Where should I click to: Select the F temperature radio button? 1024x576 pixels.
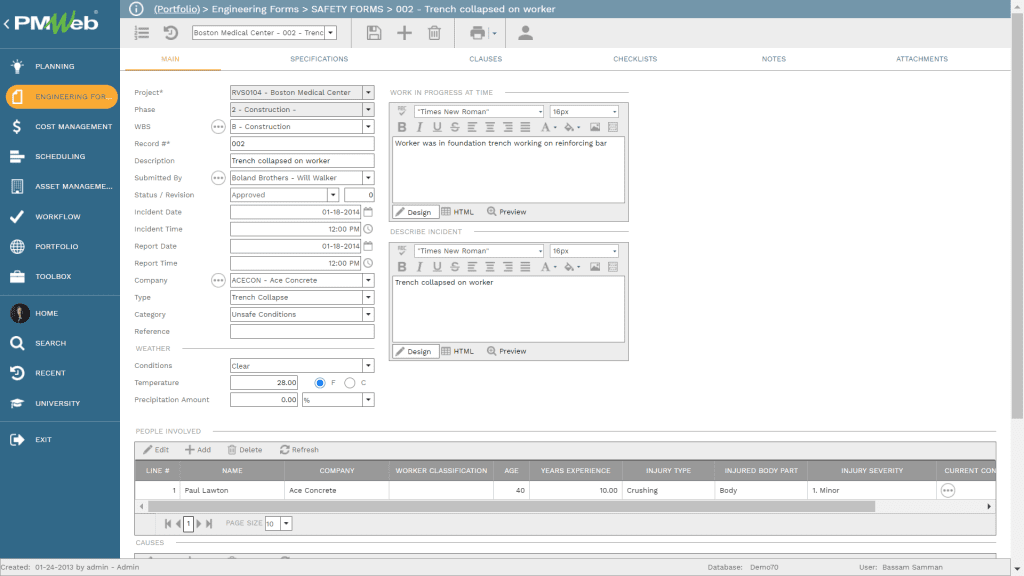click(x=319, y=383)
